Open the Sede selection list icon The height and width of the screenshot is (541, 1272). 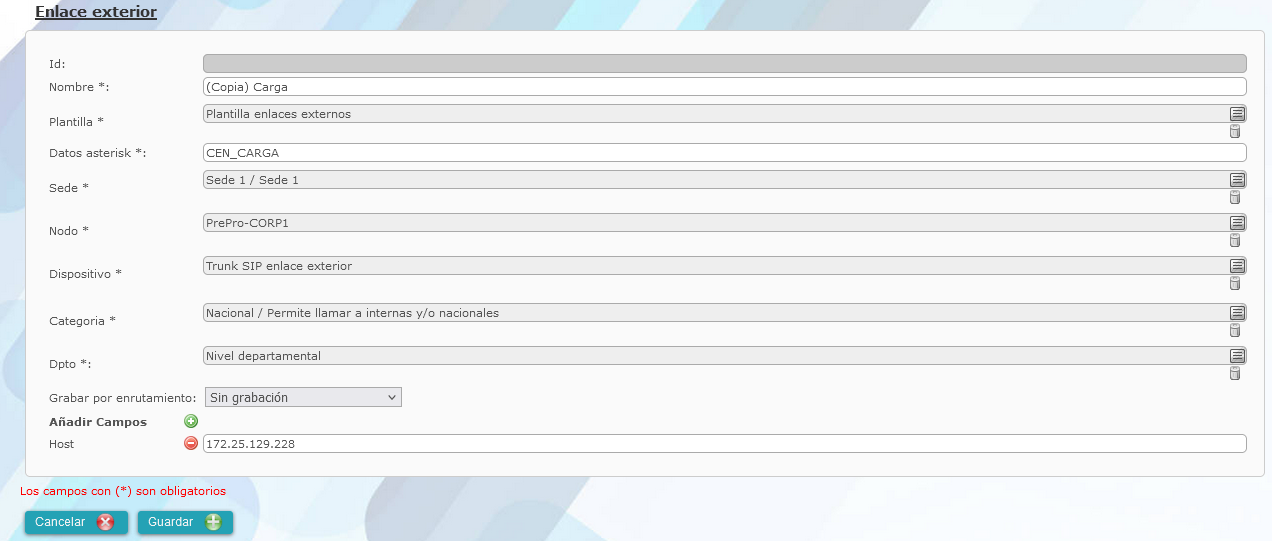(x=1237, y=180)
